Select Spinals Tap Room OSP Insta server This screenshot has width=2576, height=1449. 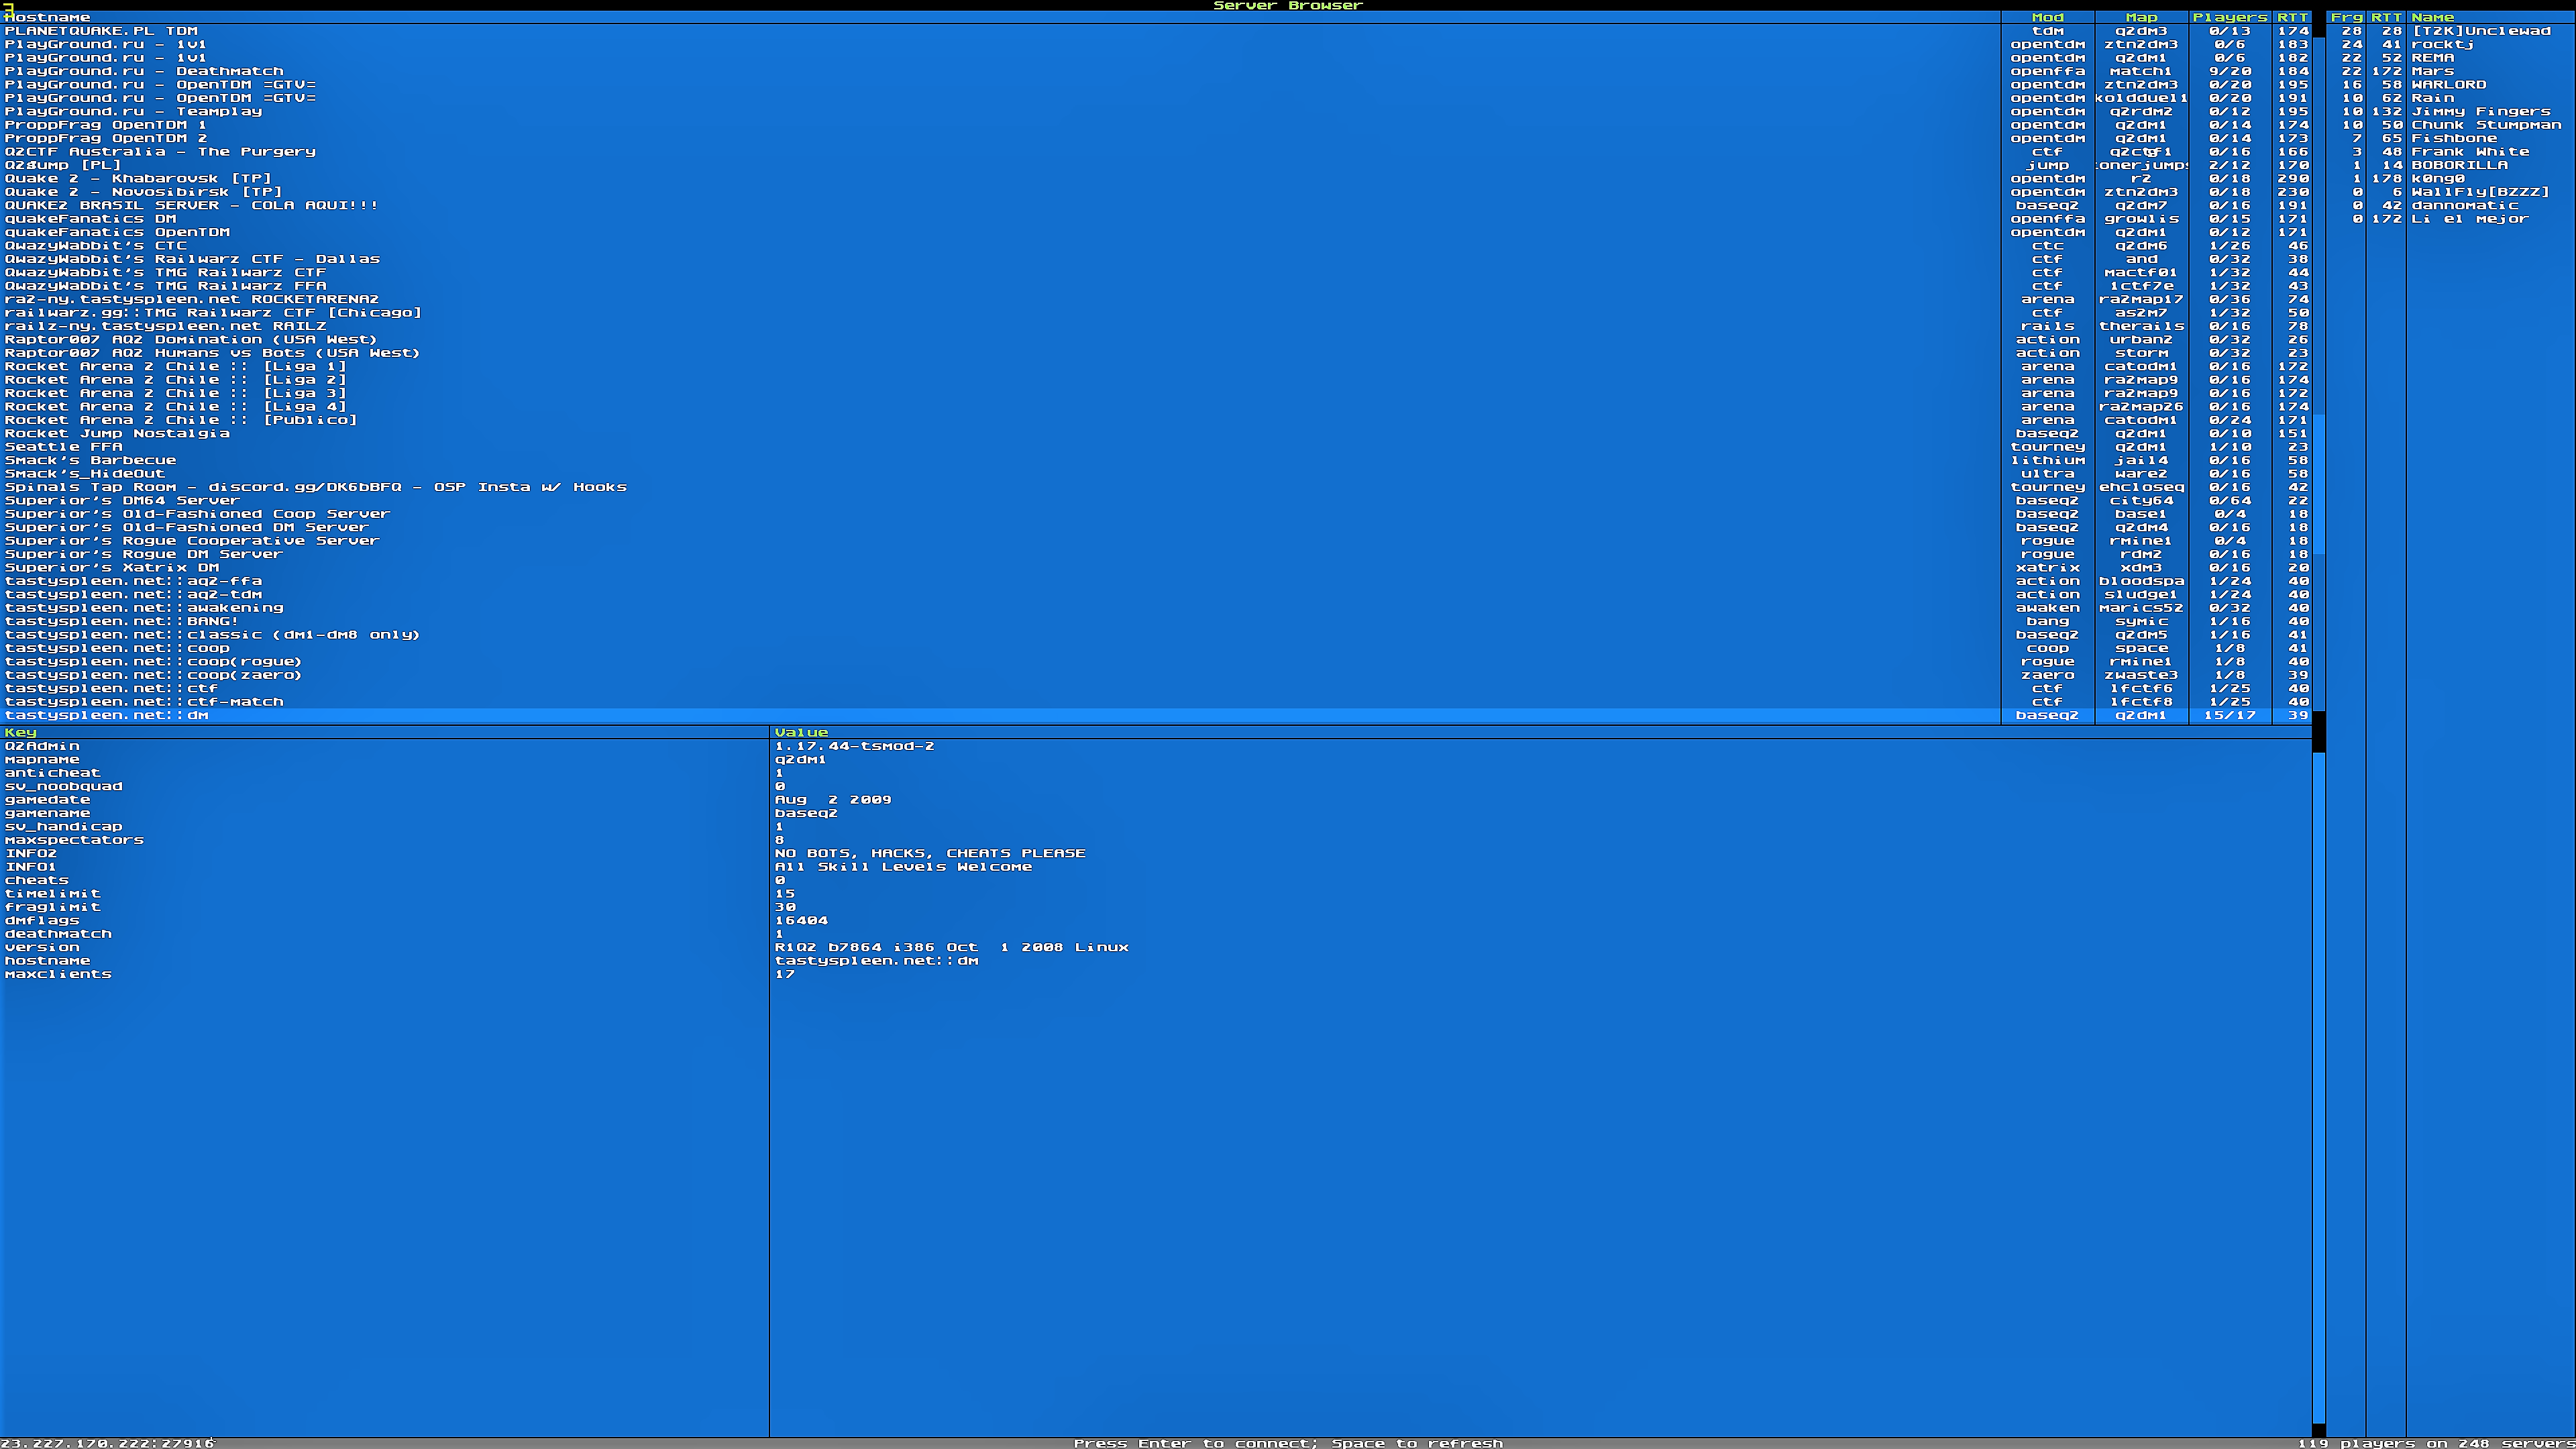coord(1156,487)
